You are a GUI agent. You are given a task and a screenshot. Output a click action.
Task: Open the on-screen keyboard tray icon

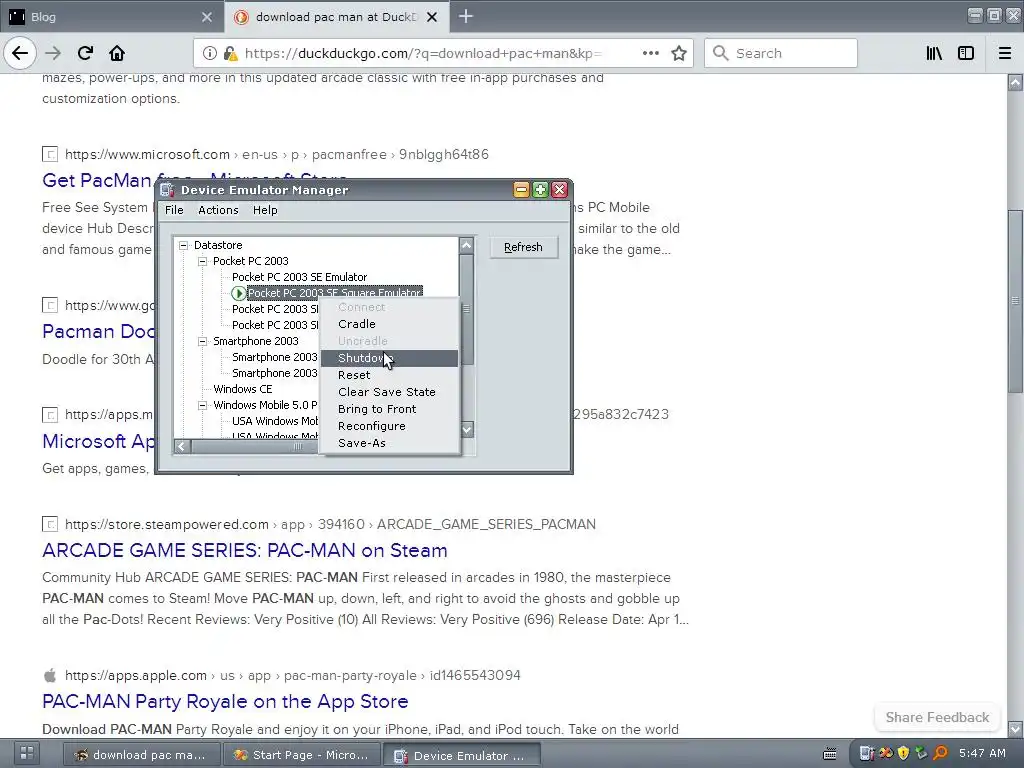tap(829, 754)
